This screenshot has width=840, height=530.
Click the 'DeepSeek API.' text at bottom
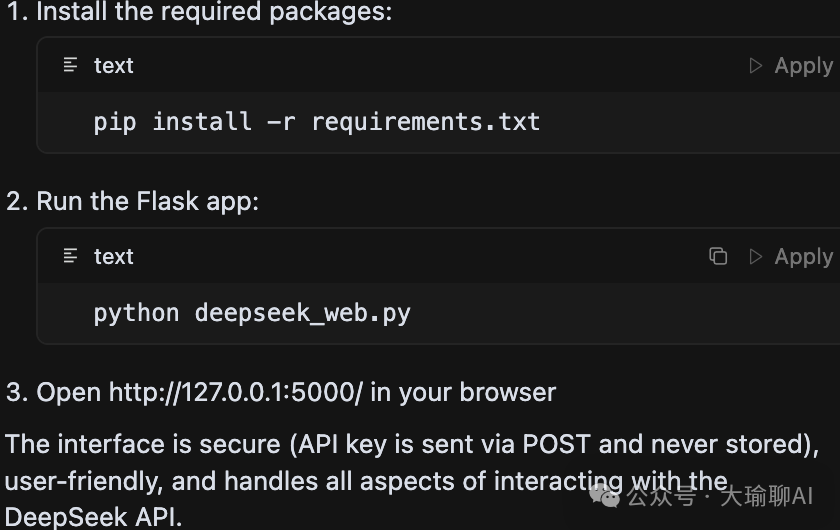(x=93, y=518)
